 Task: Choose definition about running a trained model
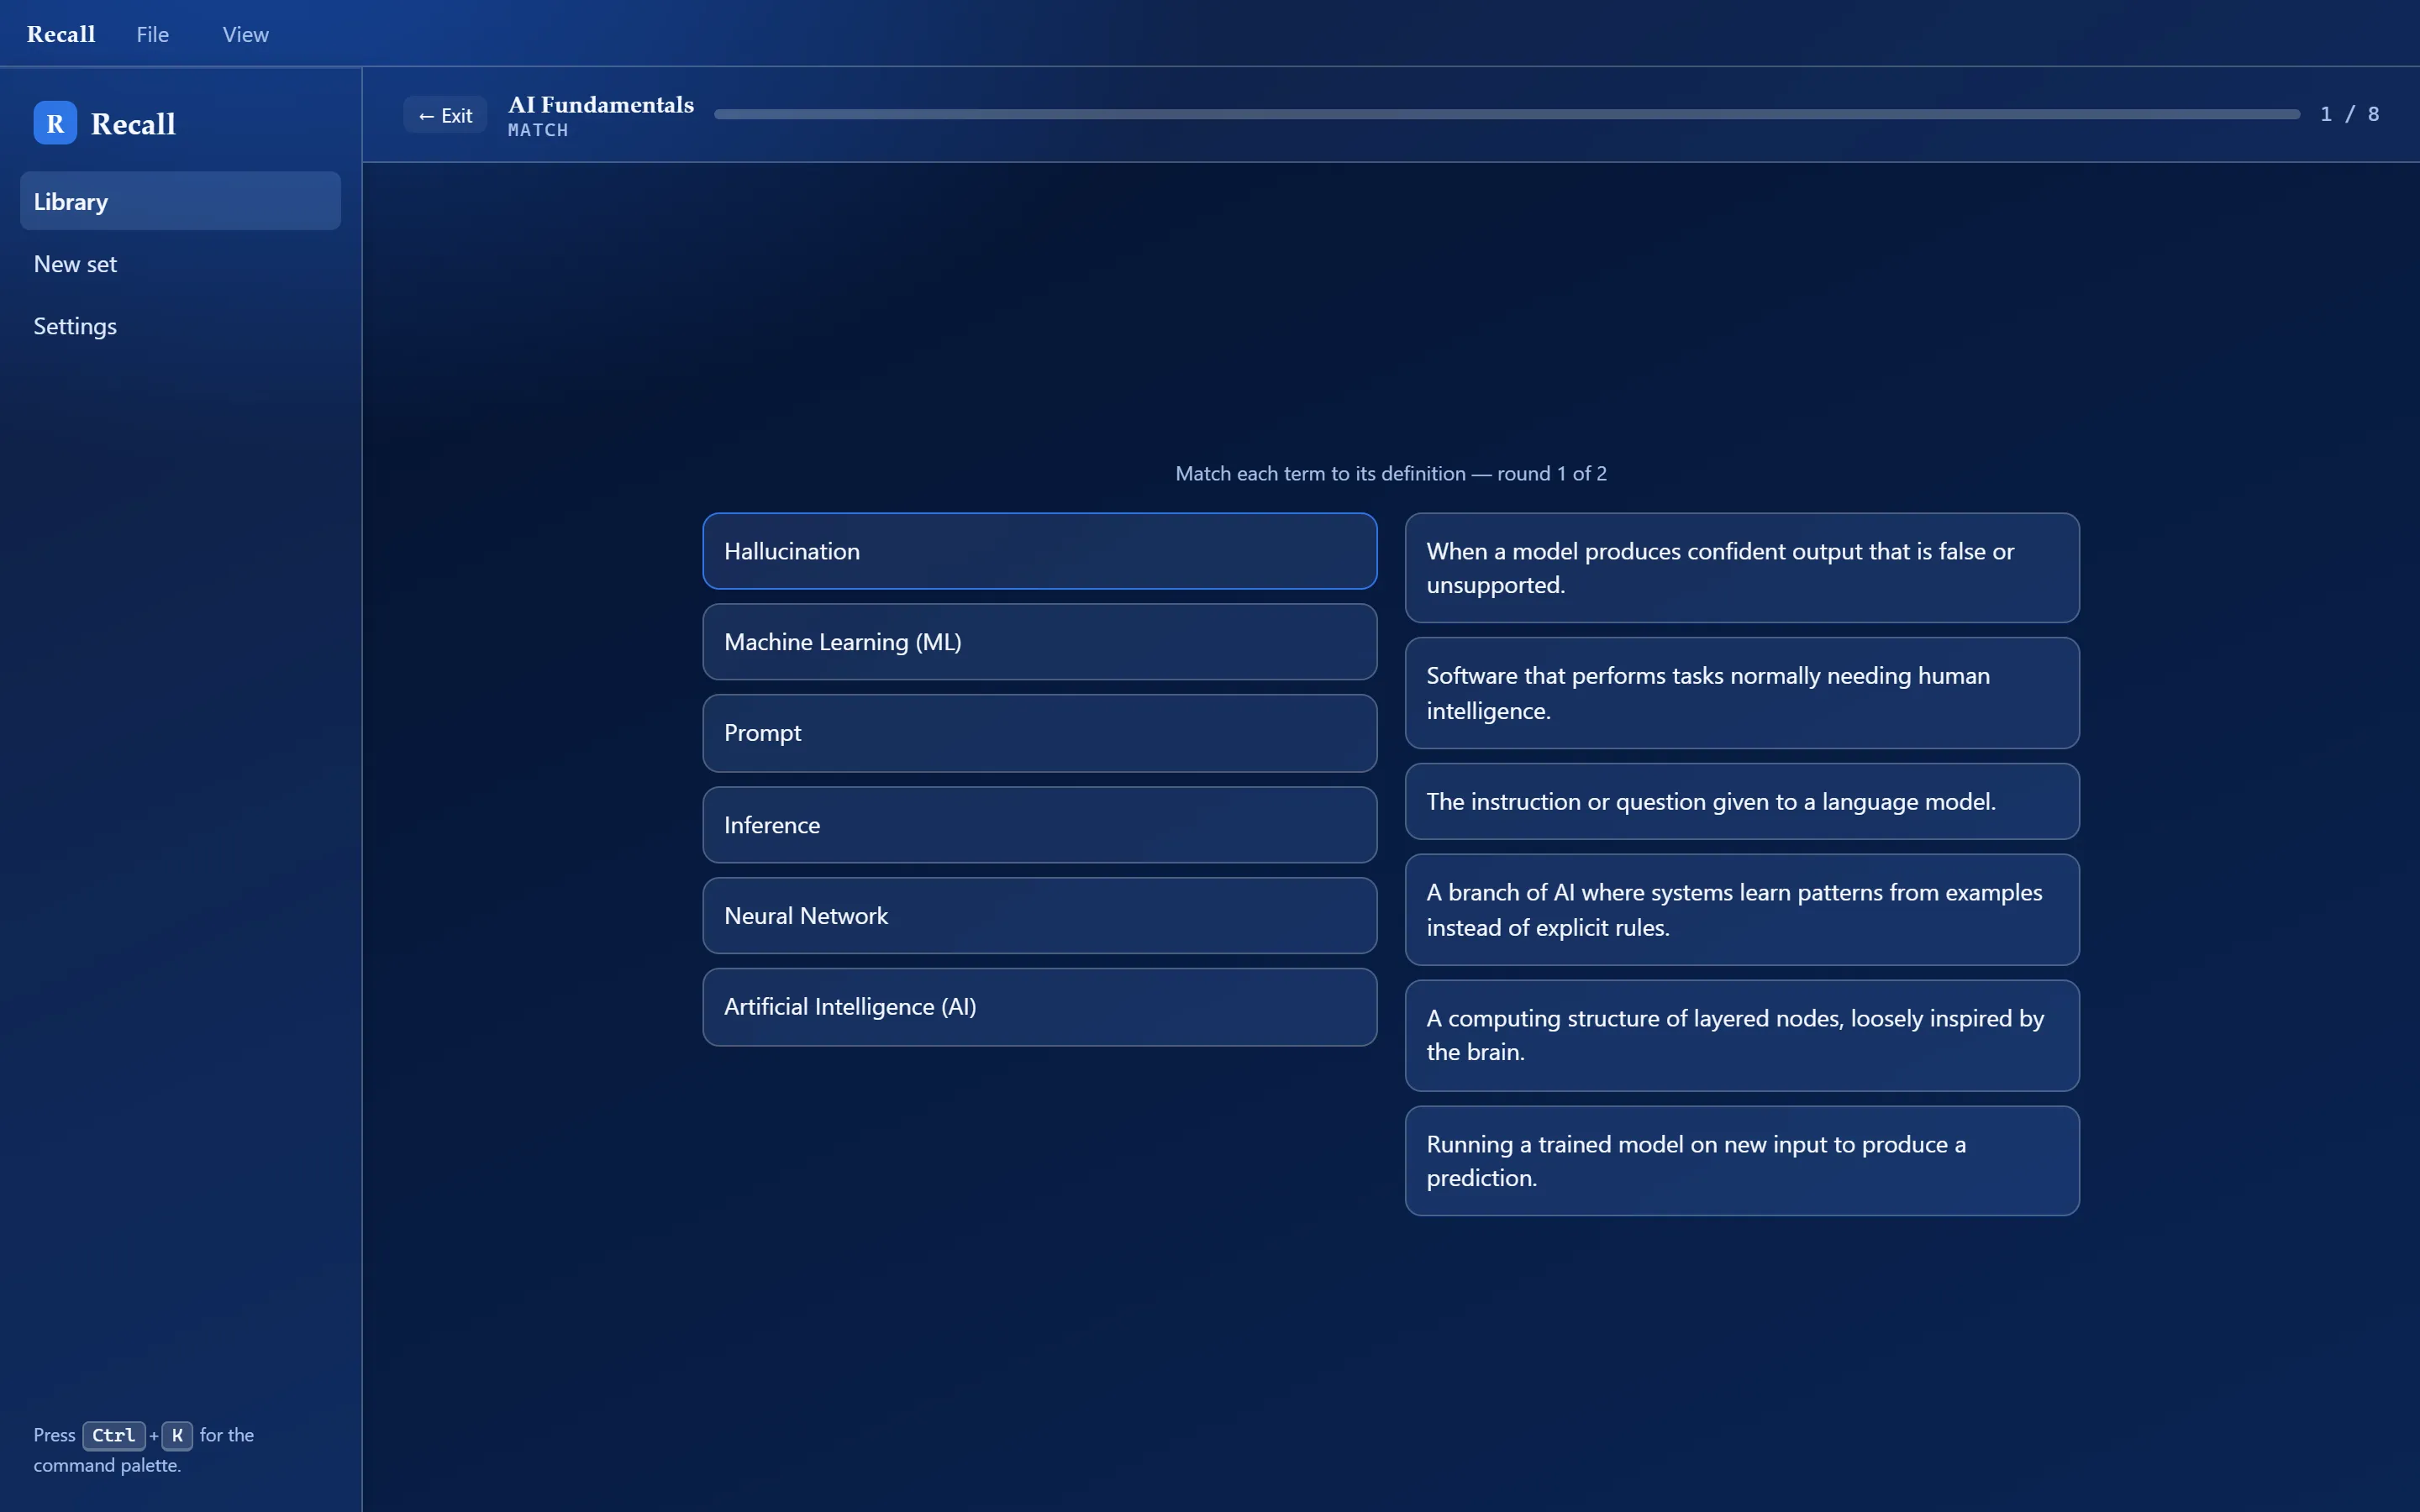tap(1742, 1161)
